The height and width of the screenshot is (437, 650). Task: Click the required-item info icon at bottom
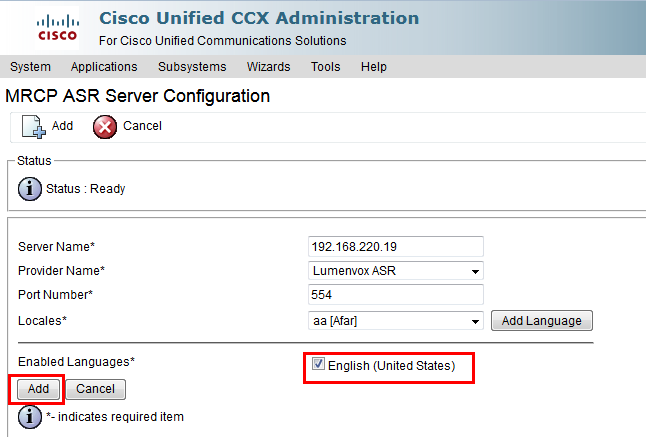coord(29,417)
